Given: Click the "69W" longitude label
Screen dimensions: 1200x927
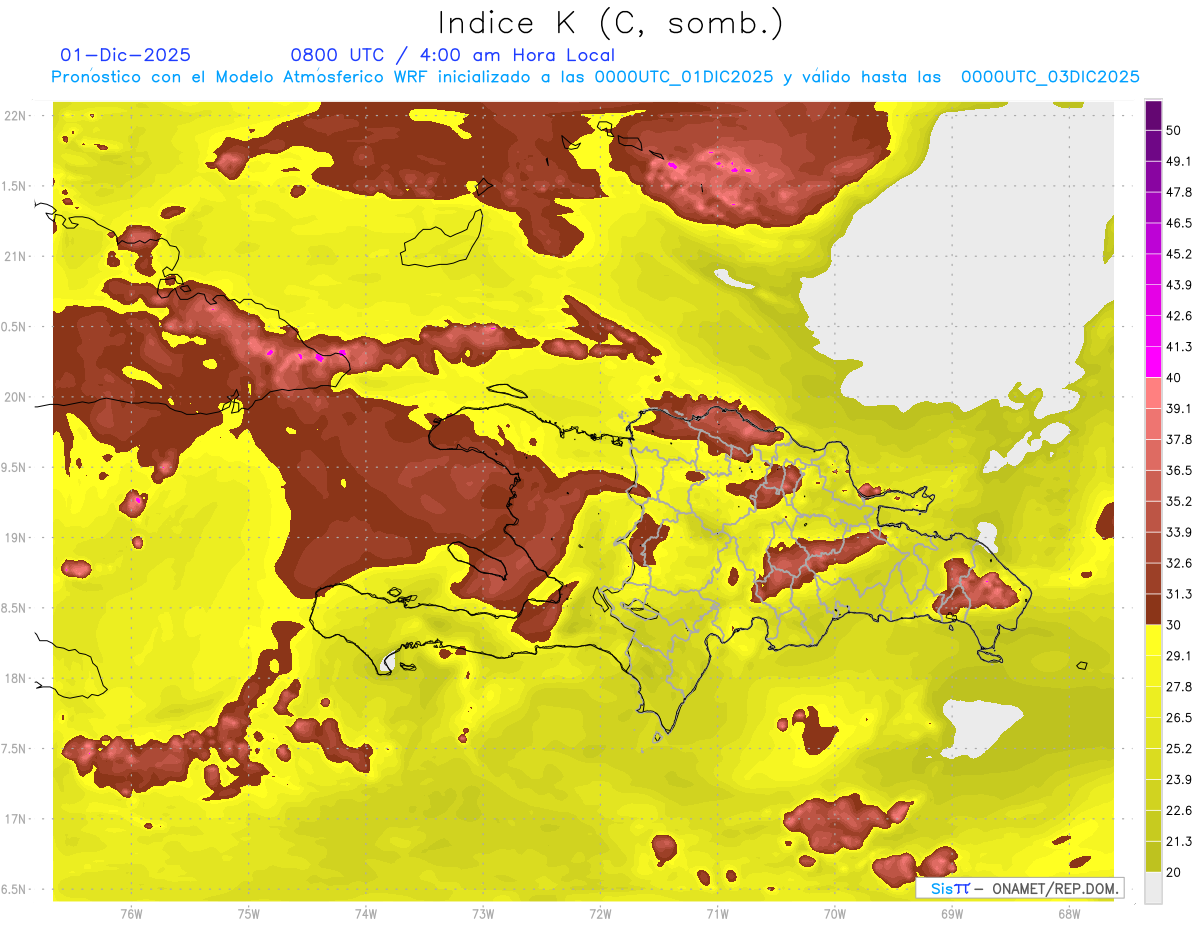Looking at the screenshot, I should [952, 915].
